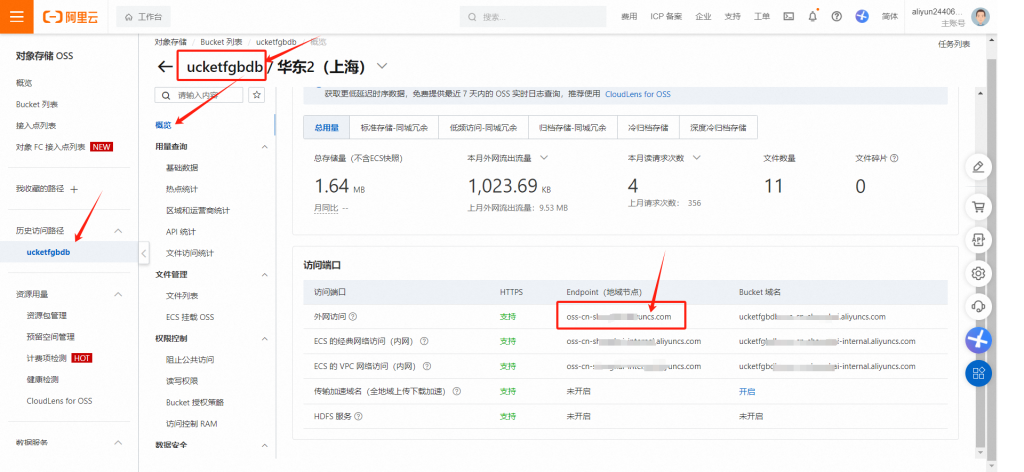Open ICP 备案 menu item
The height and width of the screenshot is (472, 1024).
click(x=666, y=17)
